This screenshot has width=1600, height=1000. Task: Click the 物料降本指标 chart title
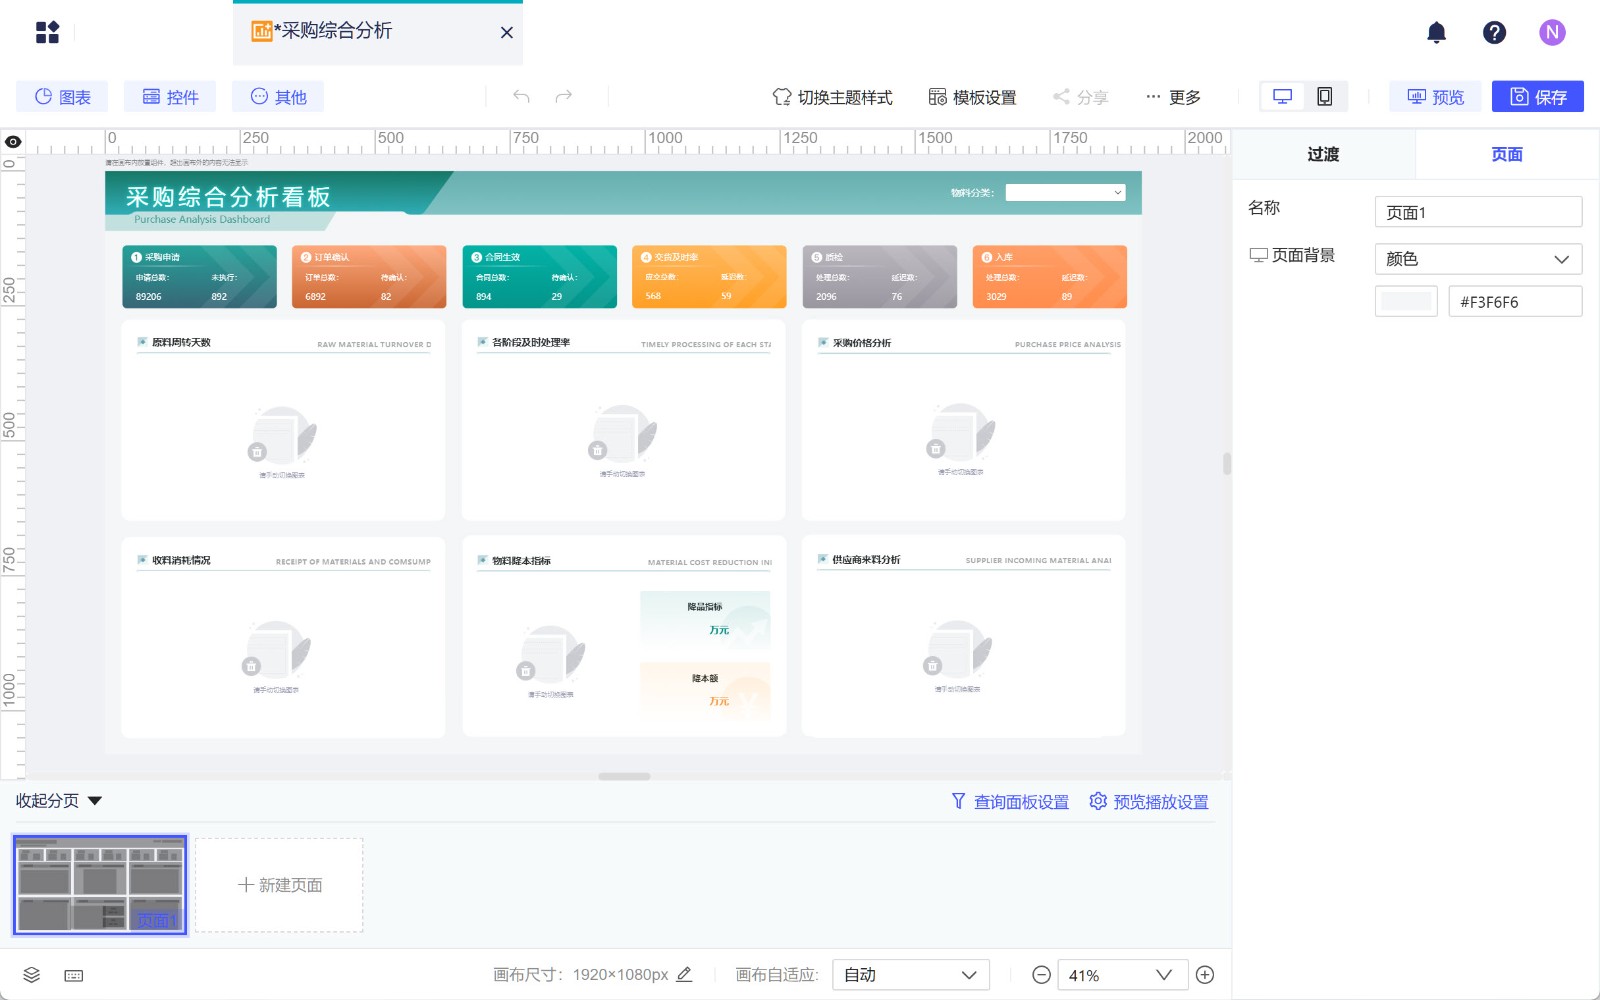click(521, 561)
